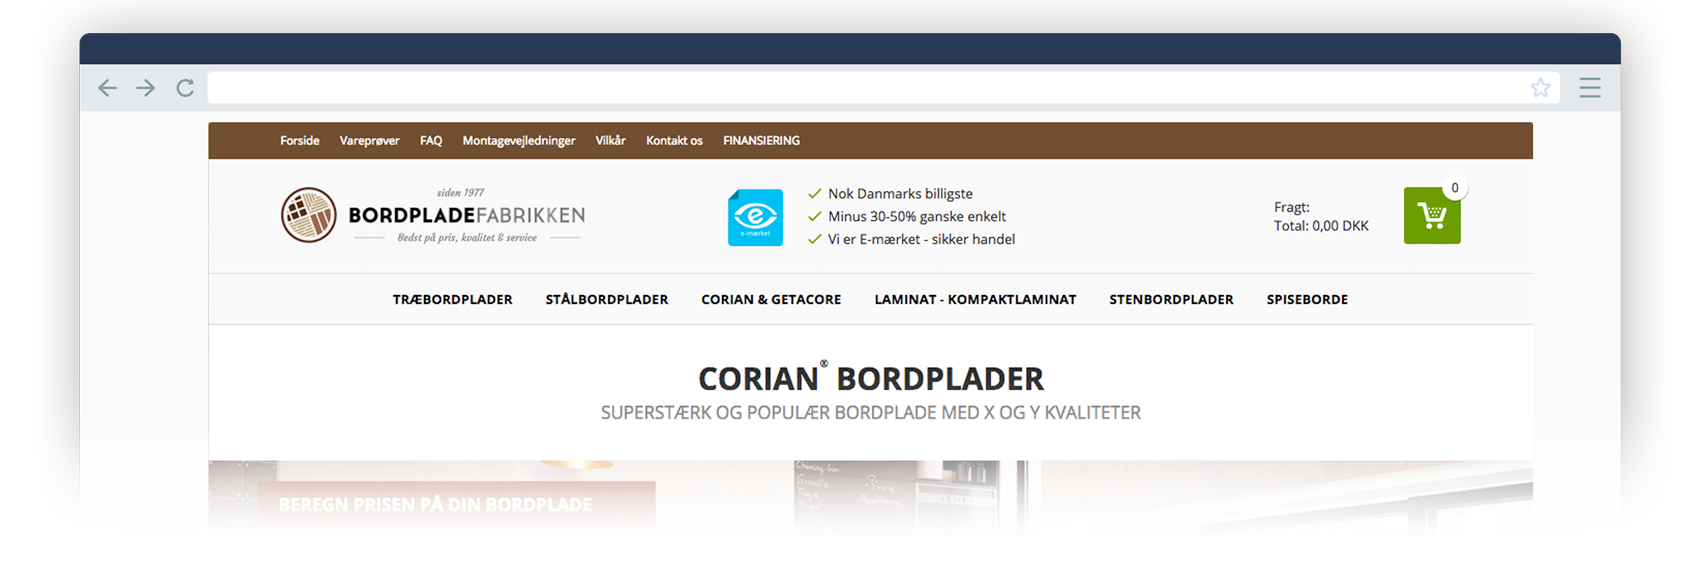Open the green shopping cart
Screen dimensions: 1700x567
coord(1431,216)
